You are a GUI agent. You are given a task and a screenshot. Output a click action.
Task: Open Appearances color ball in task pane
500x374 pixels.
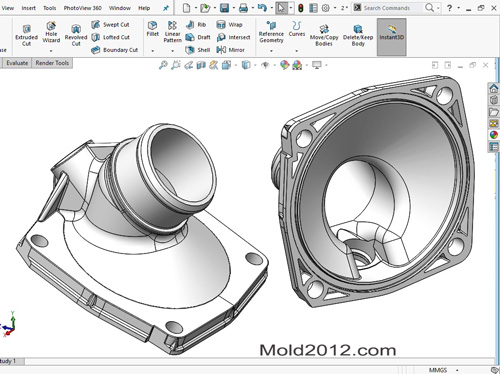point(494,135)
